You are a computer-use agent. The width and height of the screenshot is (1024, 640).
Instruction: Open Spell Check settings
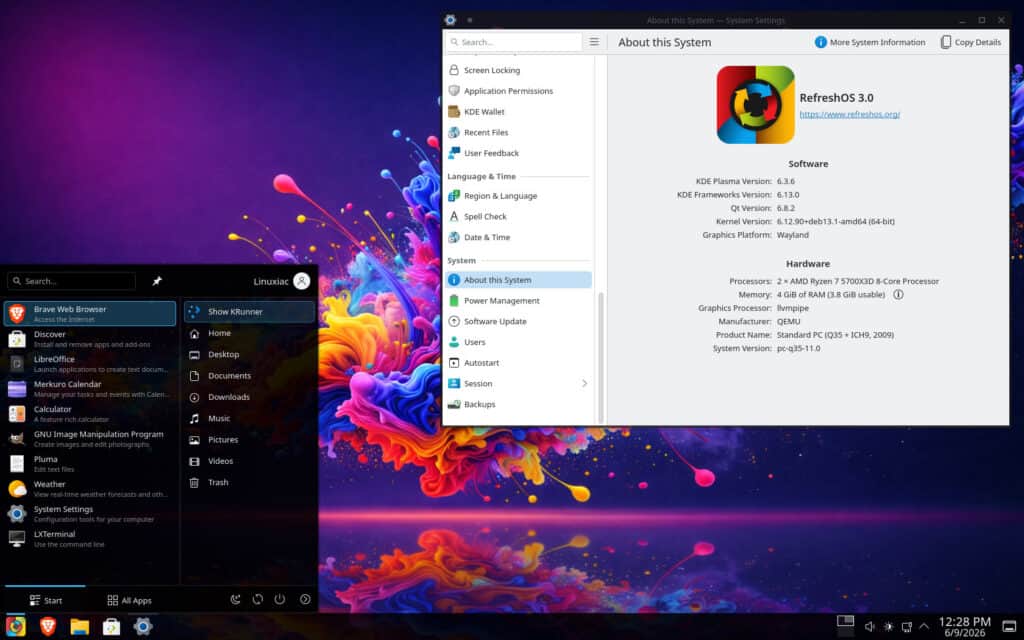(519, 216)
